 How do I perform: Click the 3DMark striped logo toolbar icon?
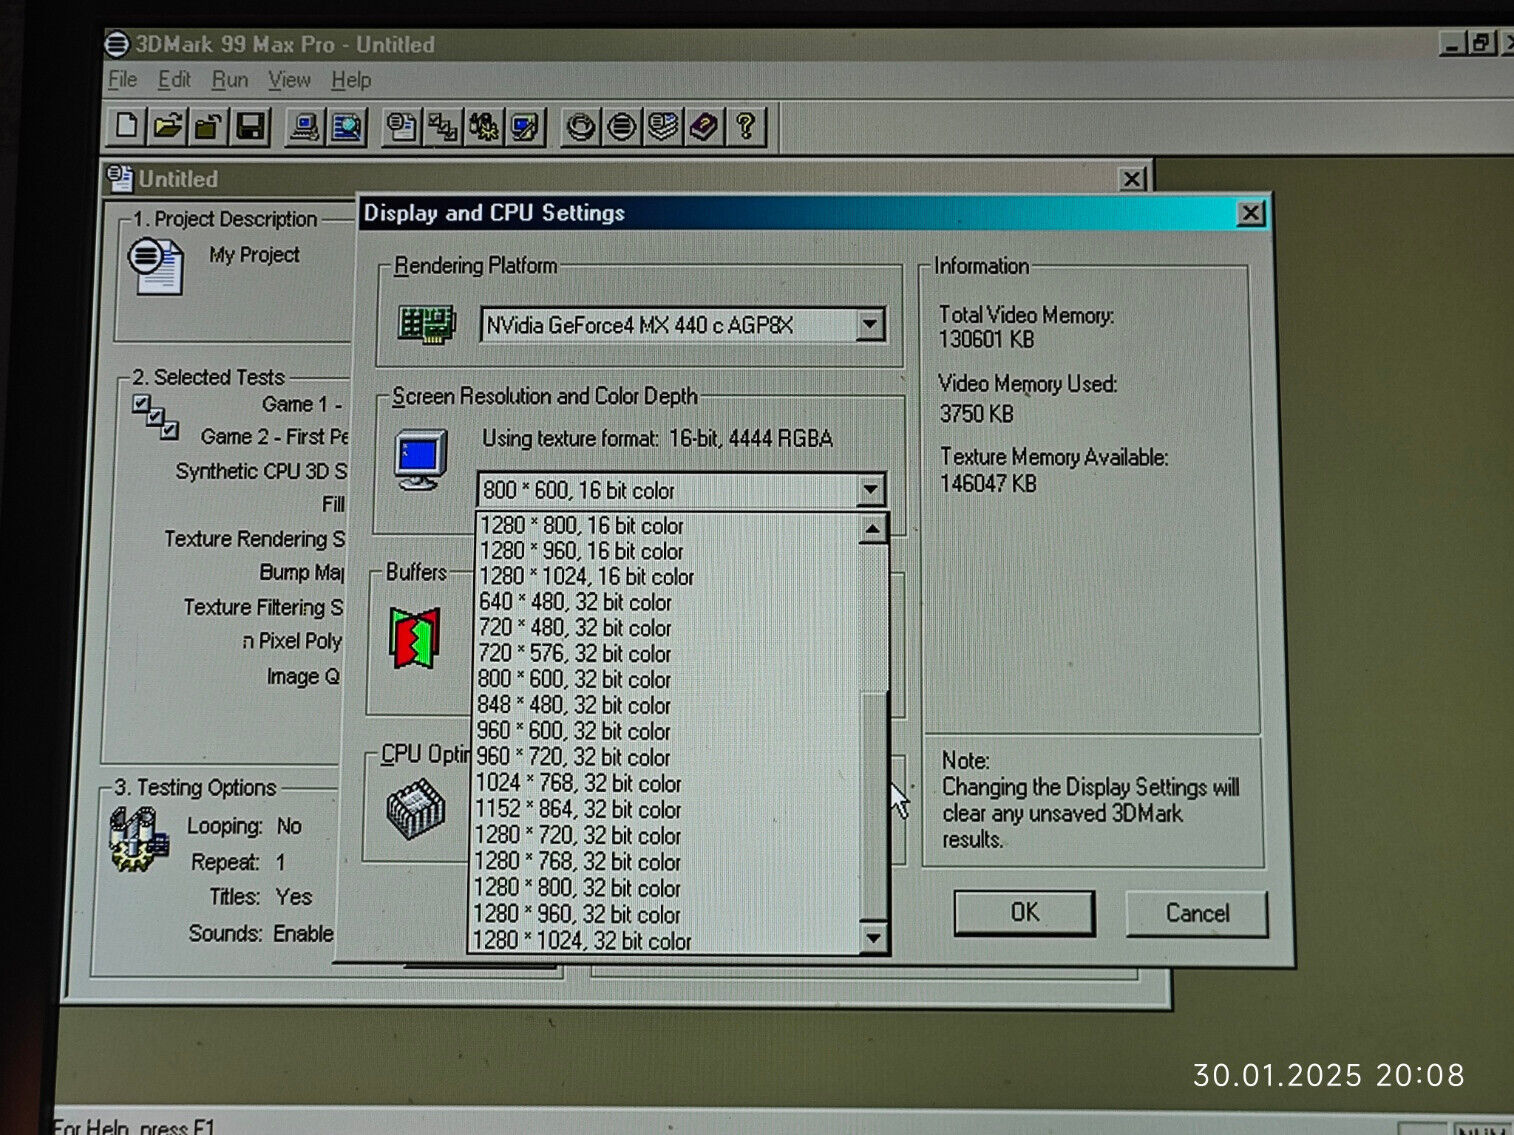(x=621, y=127)
